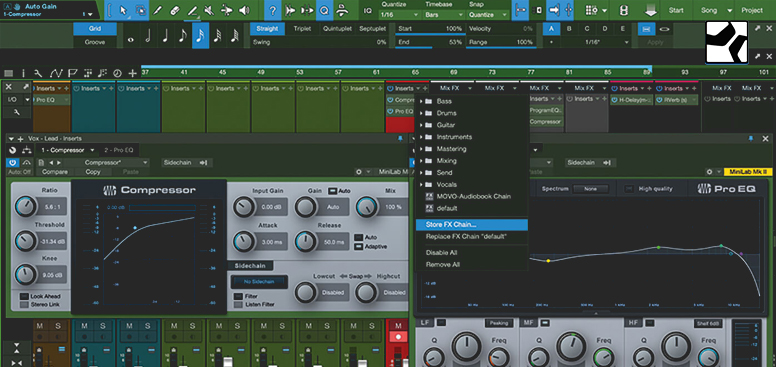Open the Spectrum None dropdown

point(591,188)
